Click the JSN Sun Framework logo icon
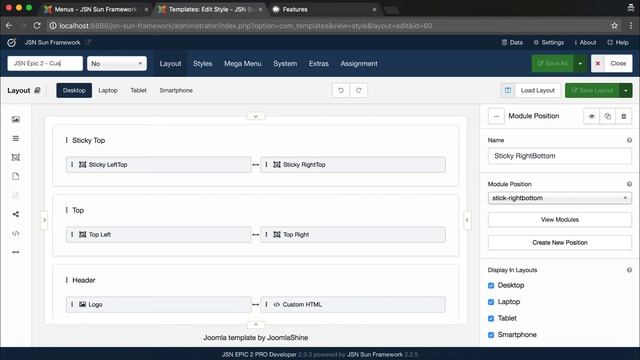 (x=11, y=42)
